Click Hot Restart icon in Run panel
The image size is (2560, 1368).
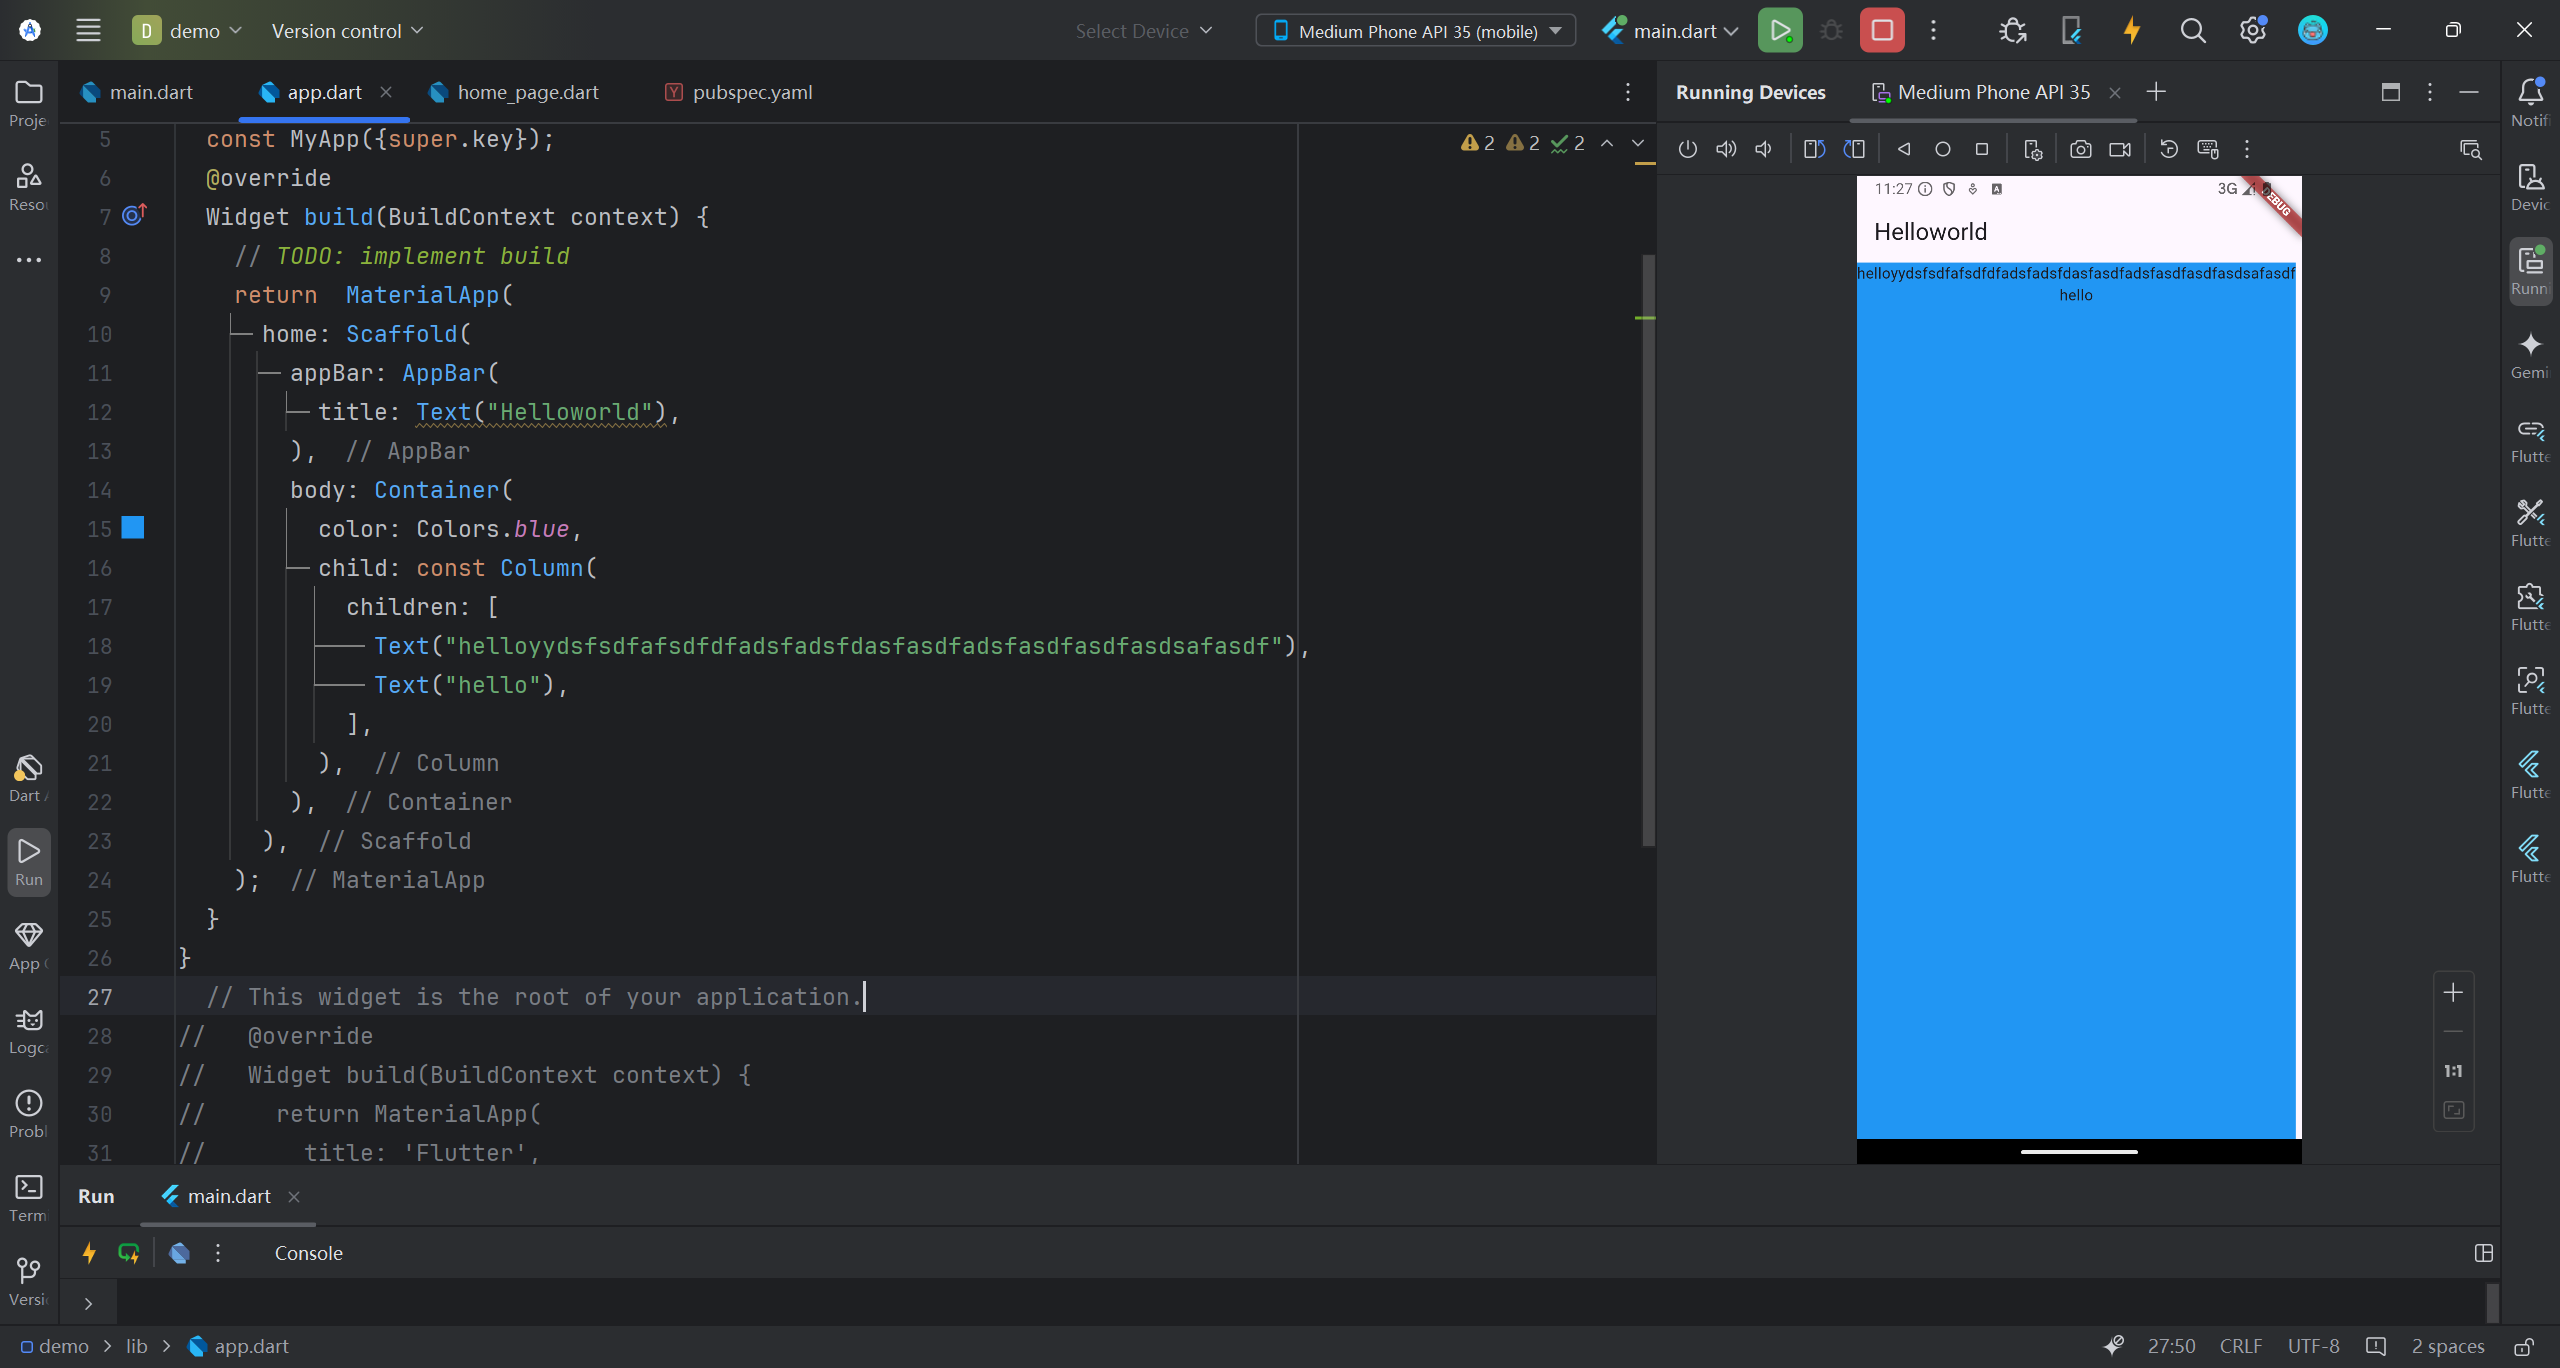pyautogui.click(x=129, y=1253)
